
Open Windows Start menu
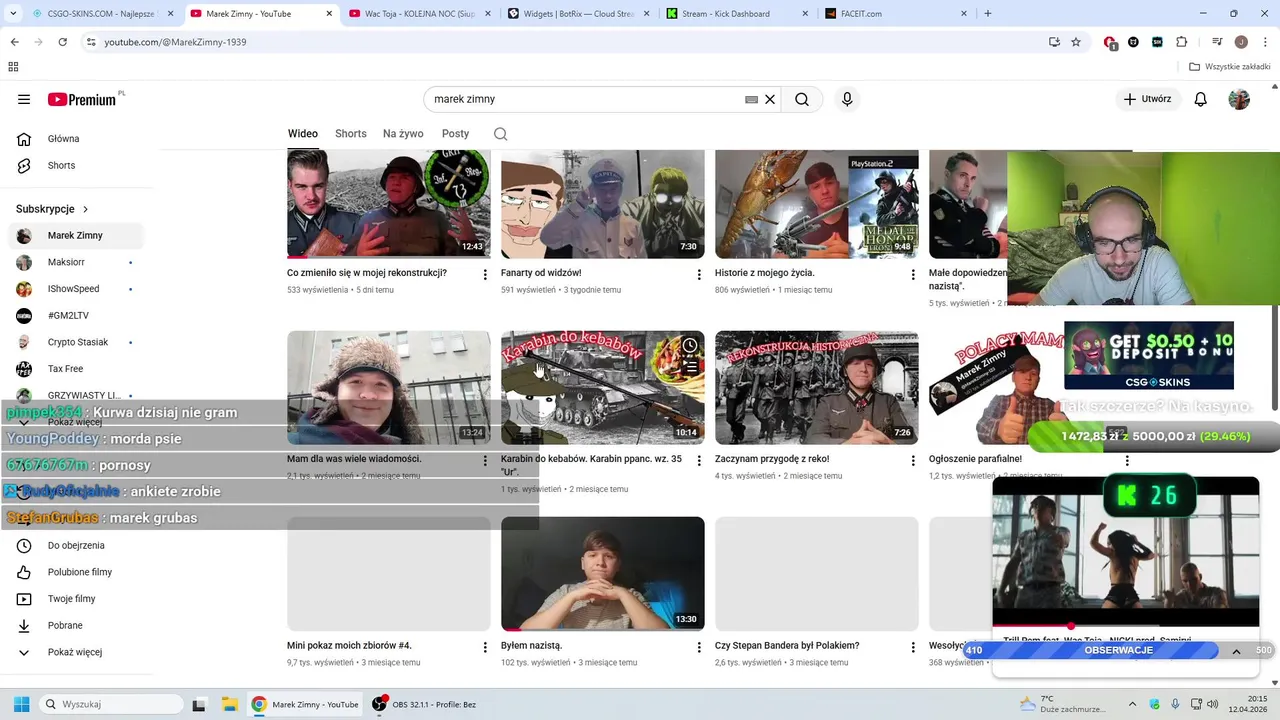tap(21, 704)
